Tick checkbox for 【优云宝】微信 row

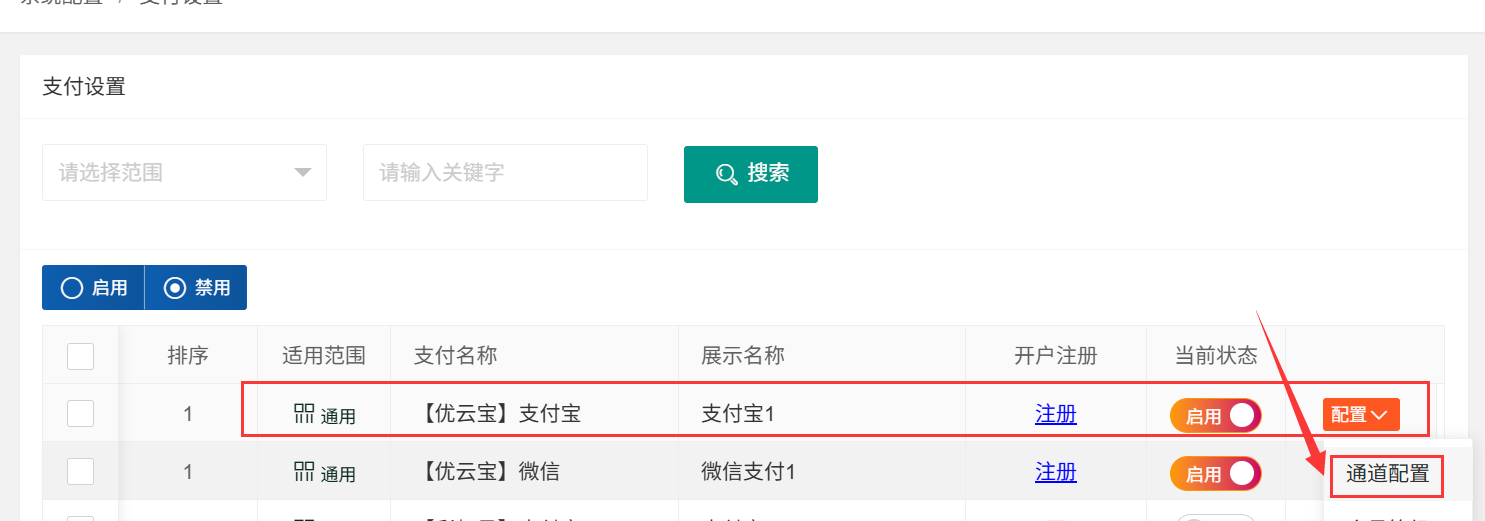80,472
